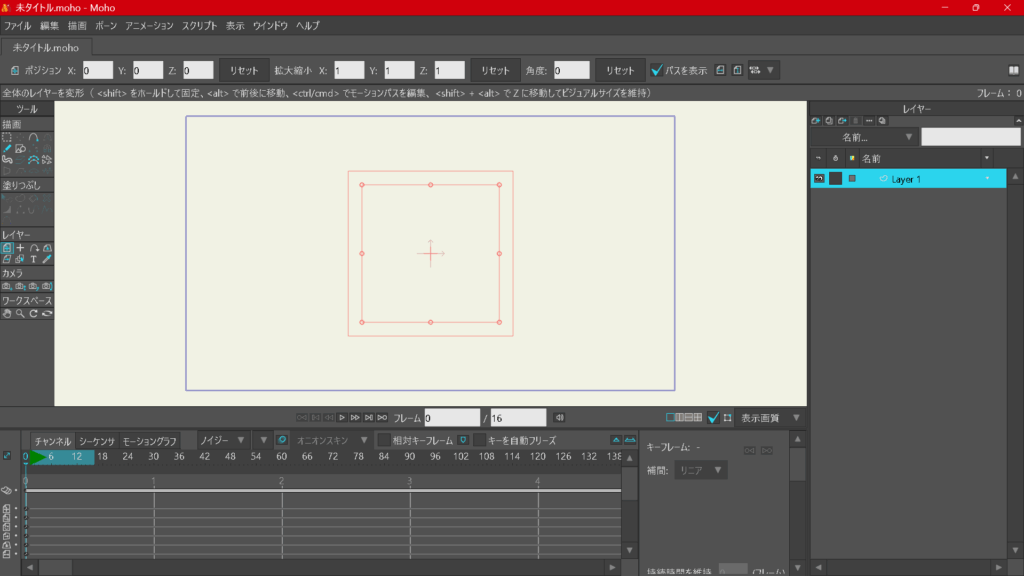Select the Text tool in the layer tools
This screenshot has width=1024, height=576.
[x=34, y=259]
